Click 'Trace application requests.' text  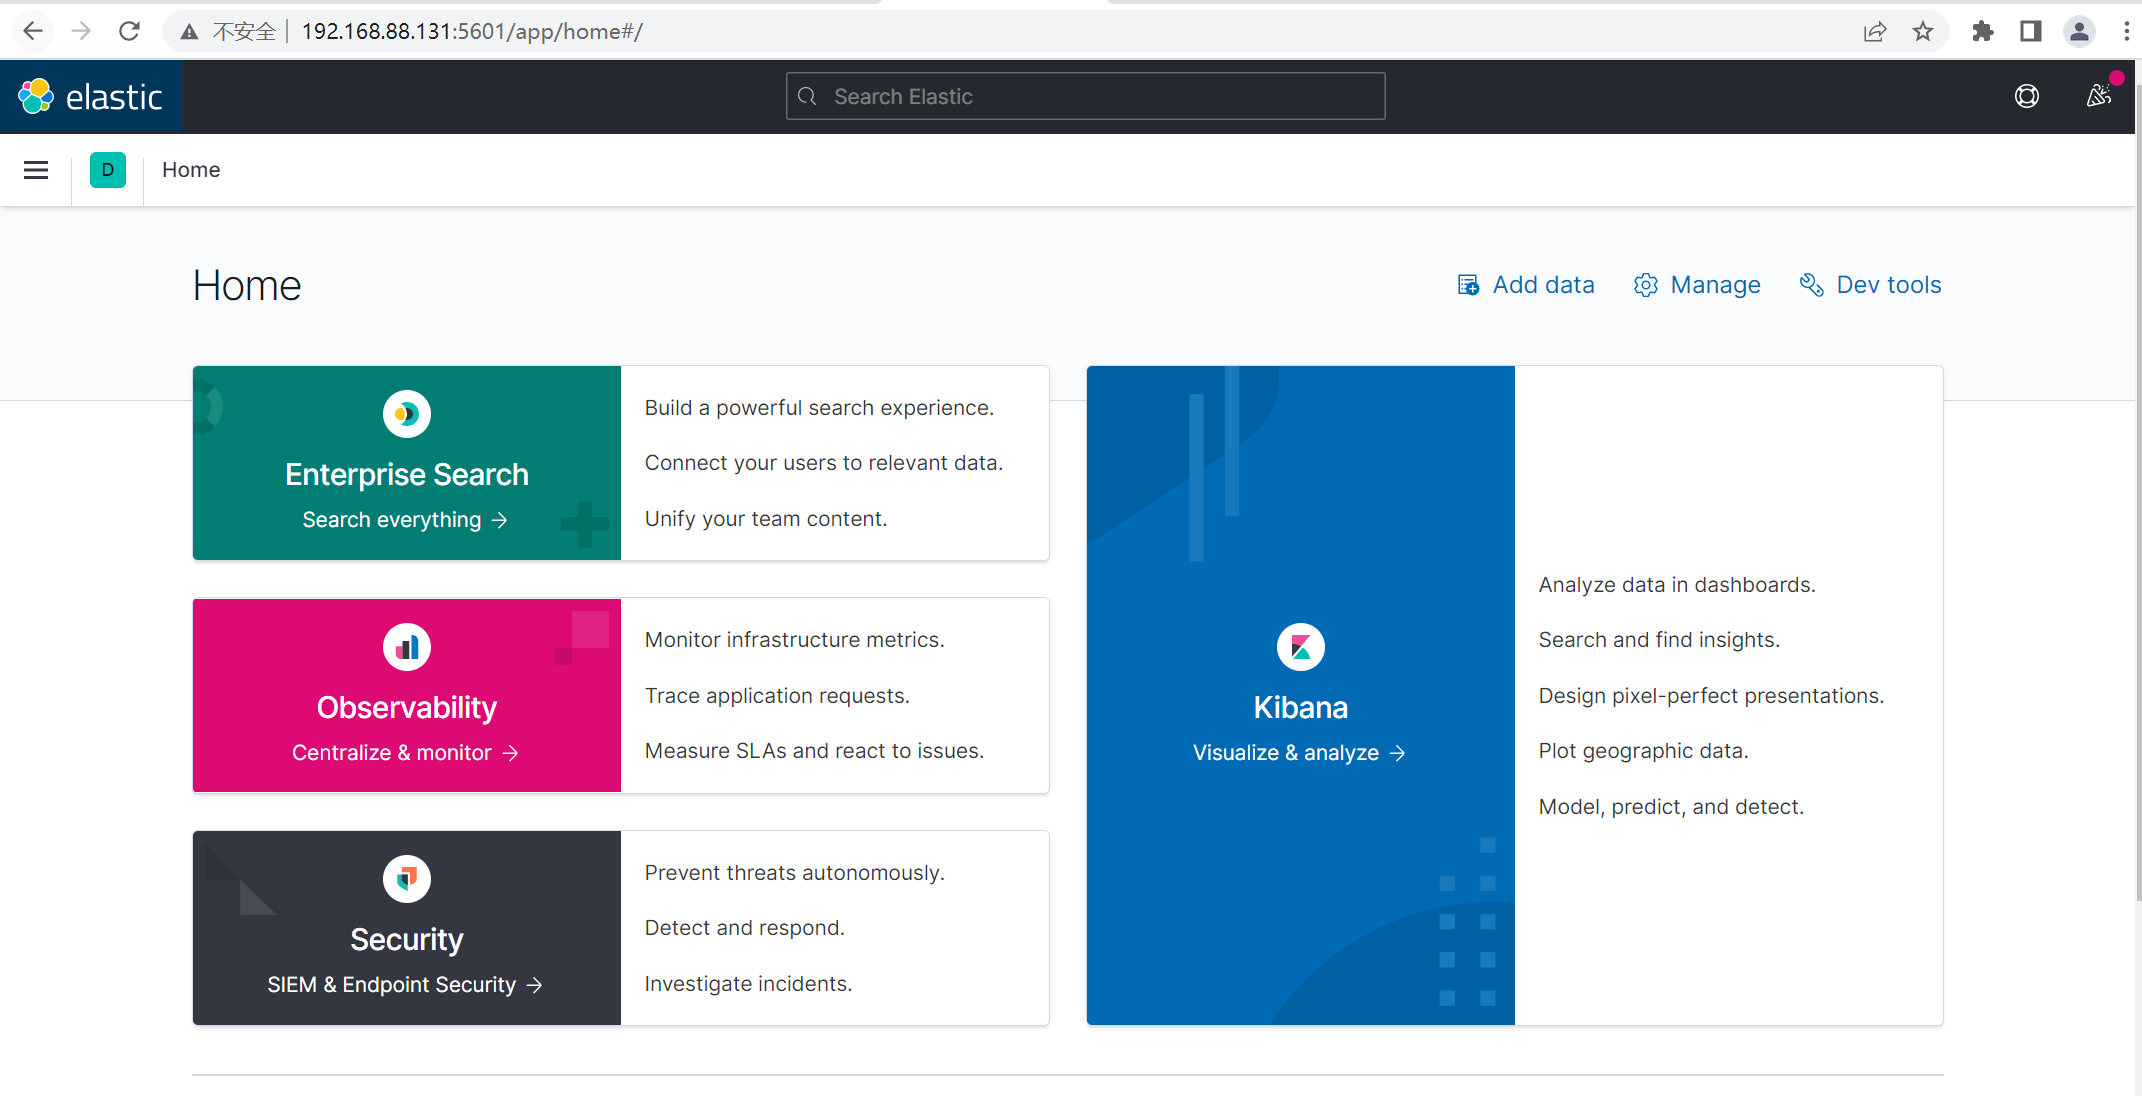click(777, 696)
